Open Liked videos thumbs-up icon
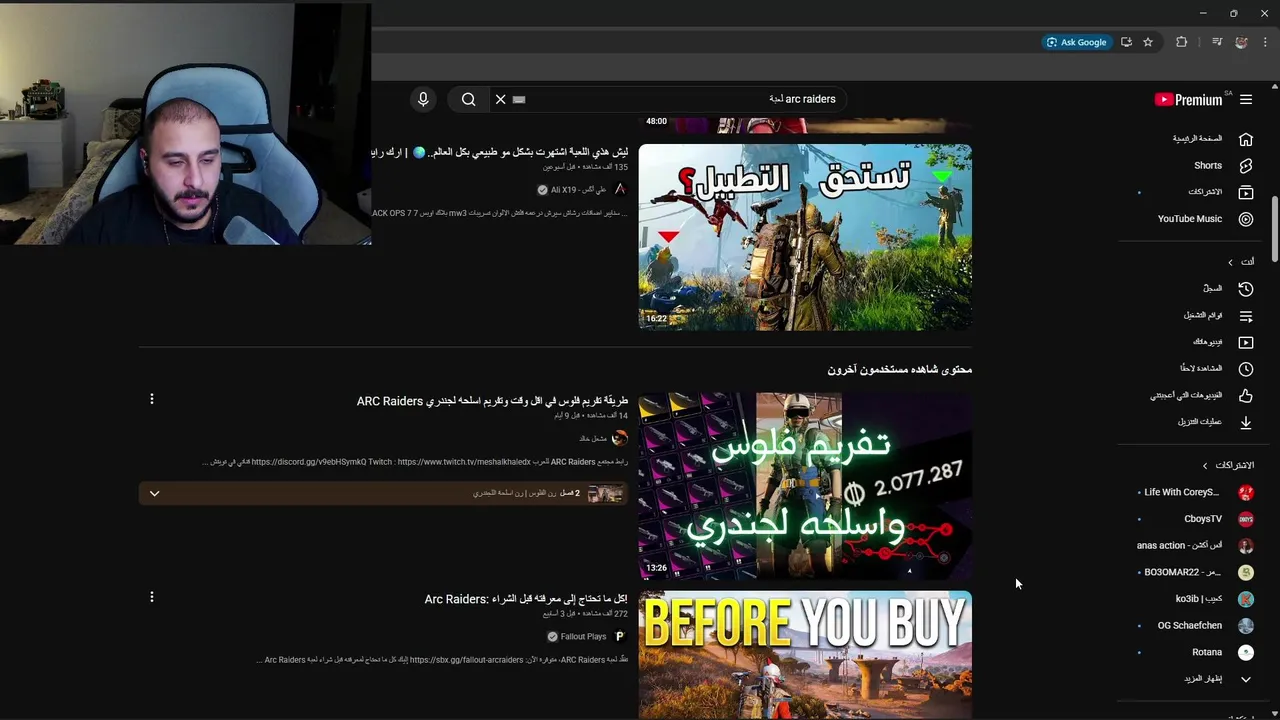Viewport: 1280px width, 720px height. click(x=1246, y=396)
